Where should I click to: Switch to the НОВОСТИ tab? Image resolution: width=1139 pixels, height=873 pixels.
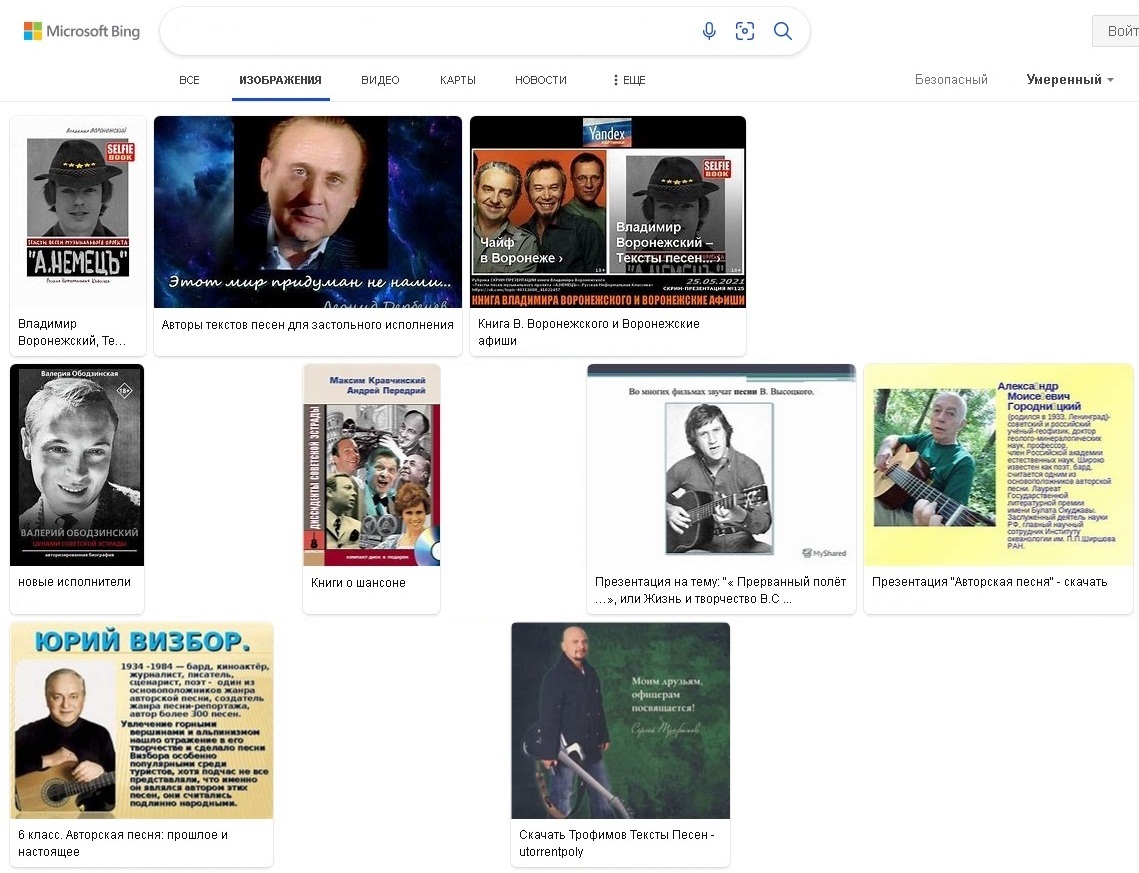(x=540, y=80)
